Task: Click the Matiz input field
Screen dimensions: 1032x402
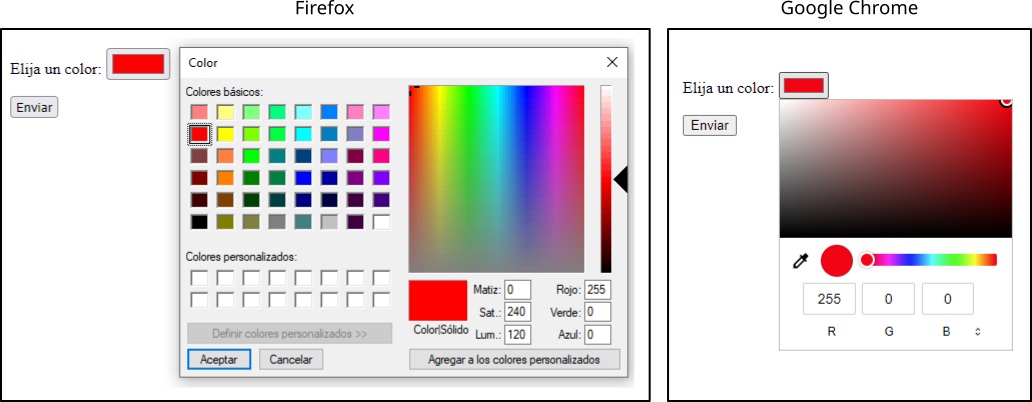Action: point(518,290)
